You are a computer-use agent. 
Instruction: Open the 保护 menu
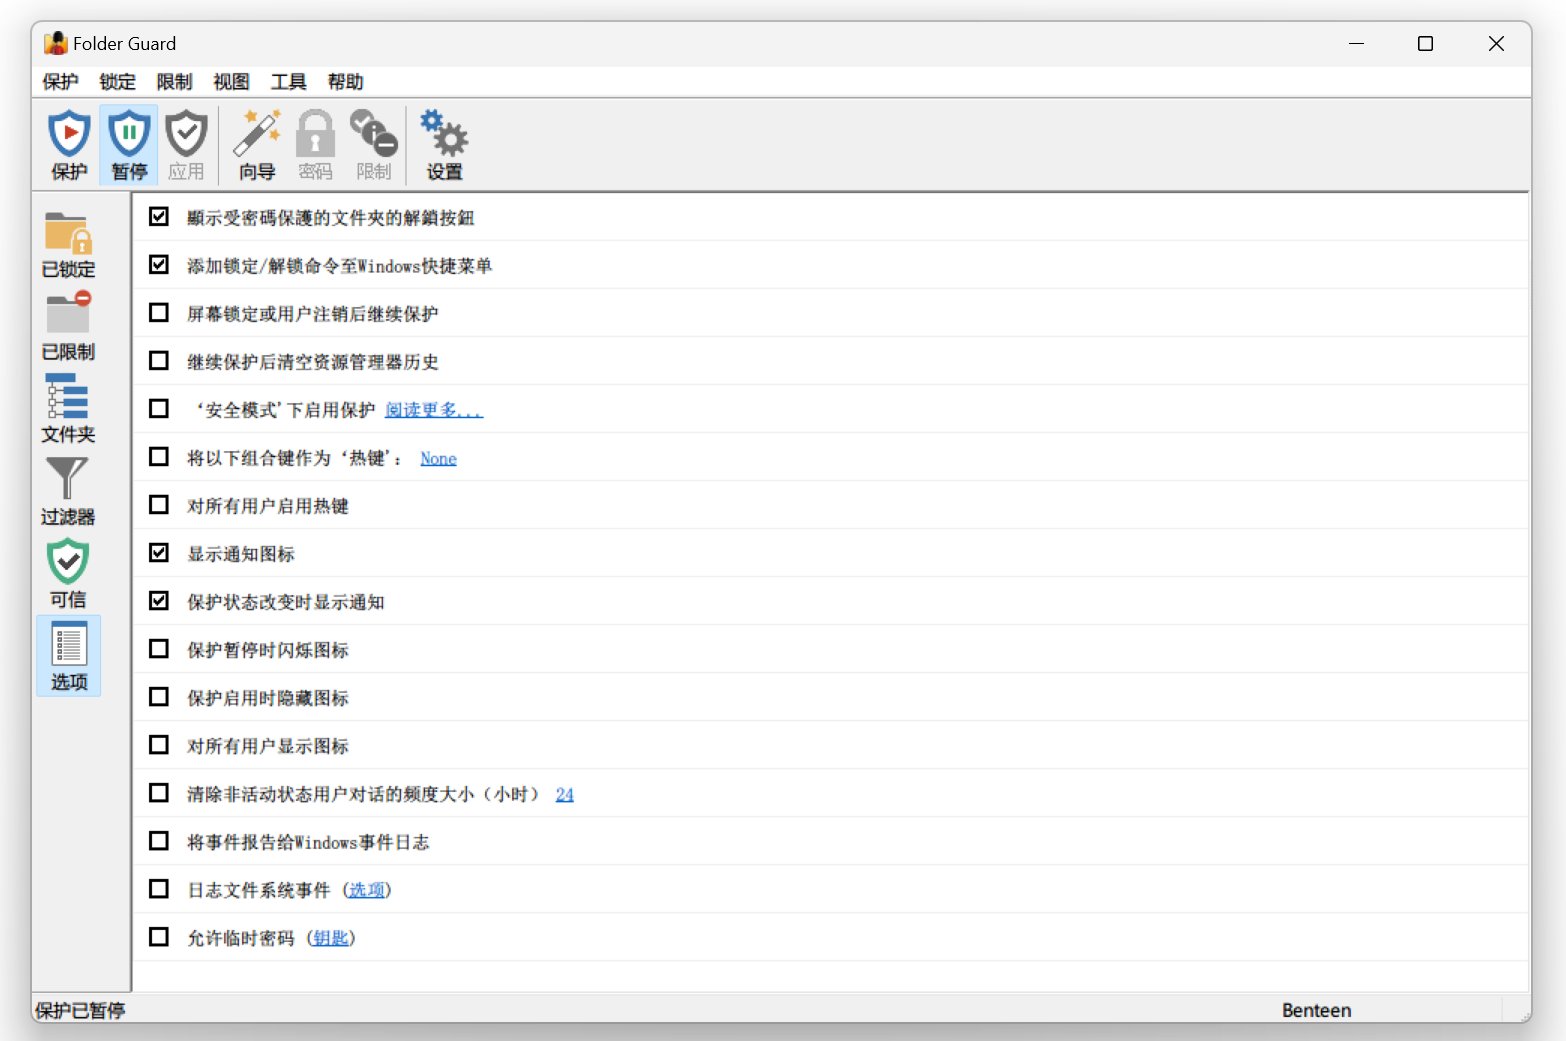(60, 82)
